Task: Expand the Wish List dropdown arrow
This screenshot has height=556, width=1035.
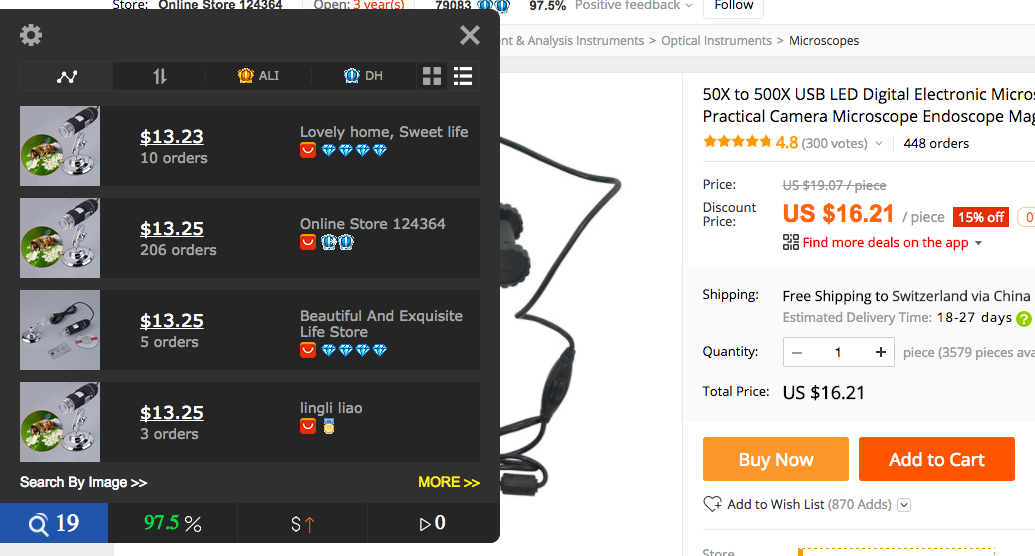Action: [x=904, y=505]
